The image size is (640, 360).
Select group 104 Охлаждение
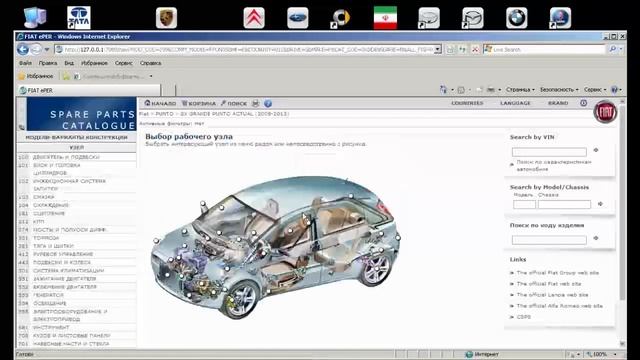click(x=76, y=205)
